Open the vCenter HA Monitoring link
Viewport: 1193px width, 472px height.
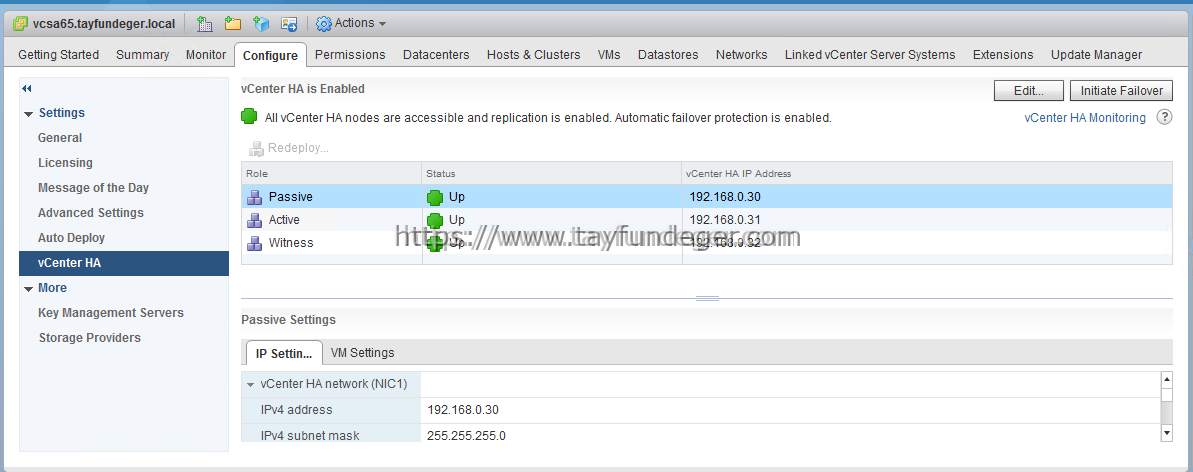coord(1085,118)
